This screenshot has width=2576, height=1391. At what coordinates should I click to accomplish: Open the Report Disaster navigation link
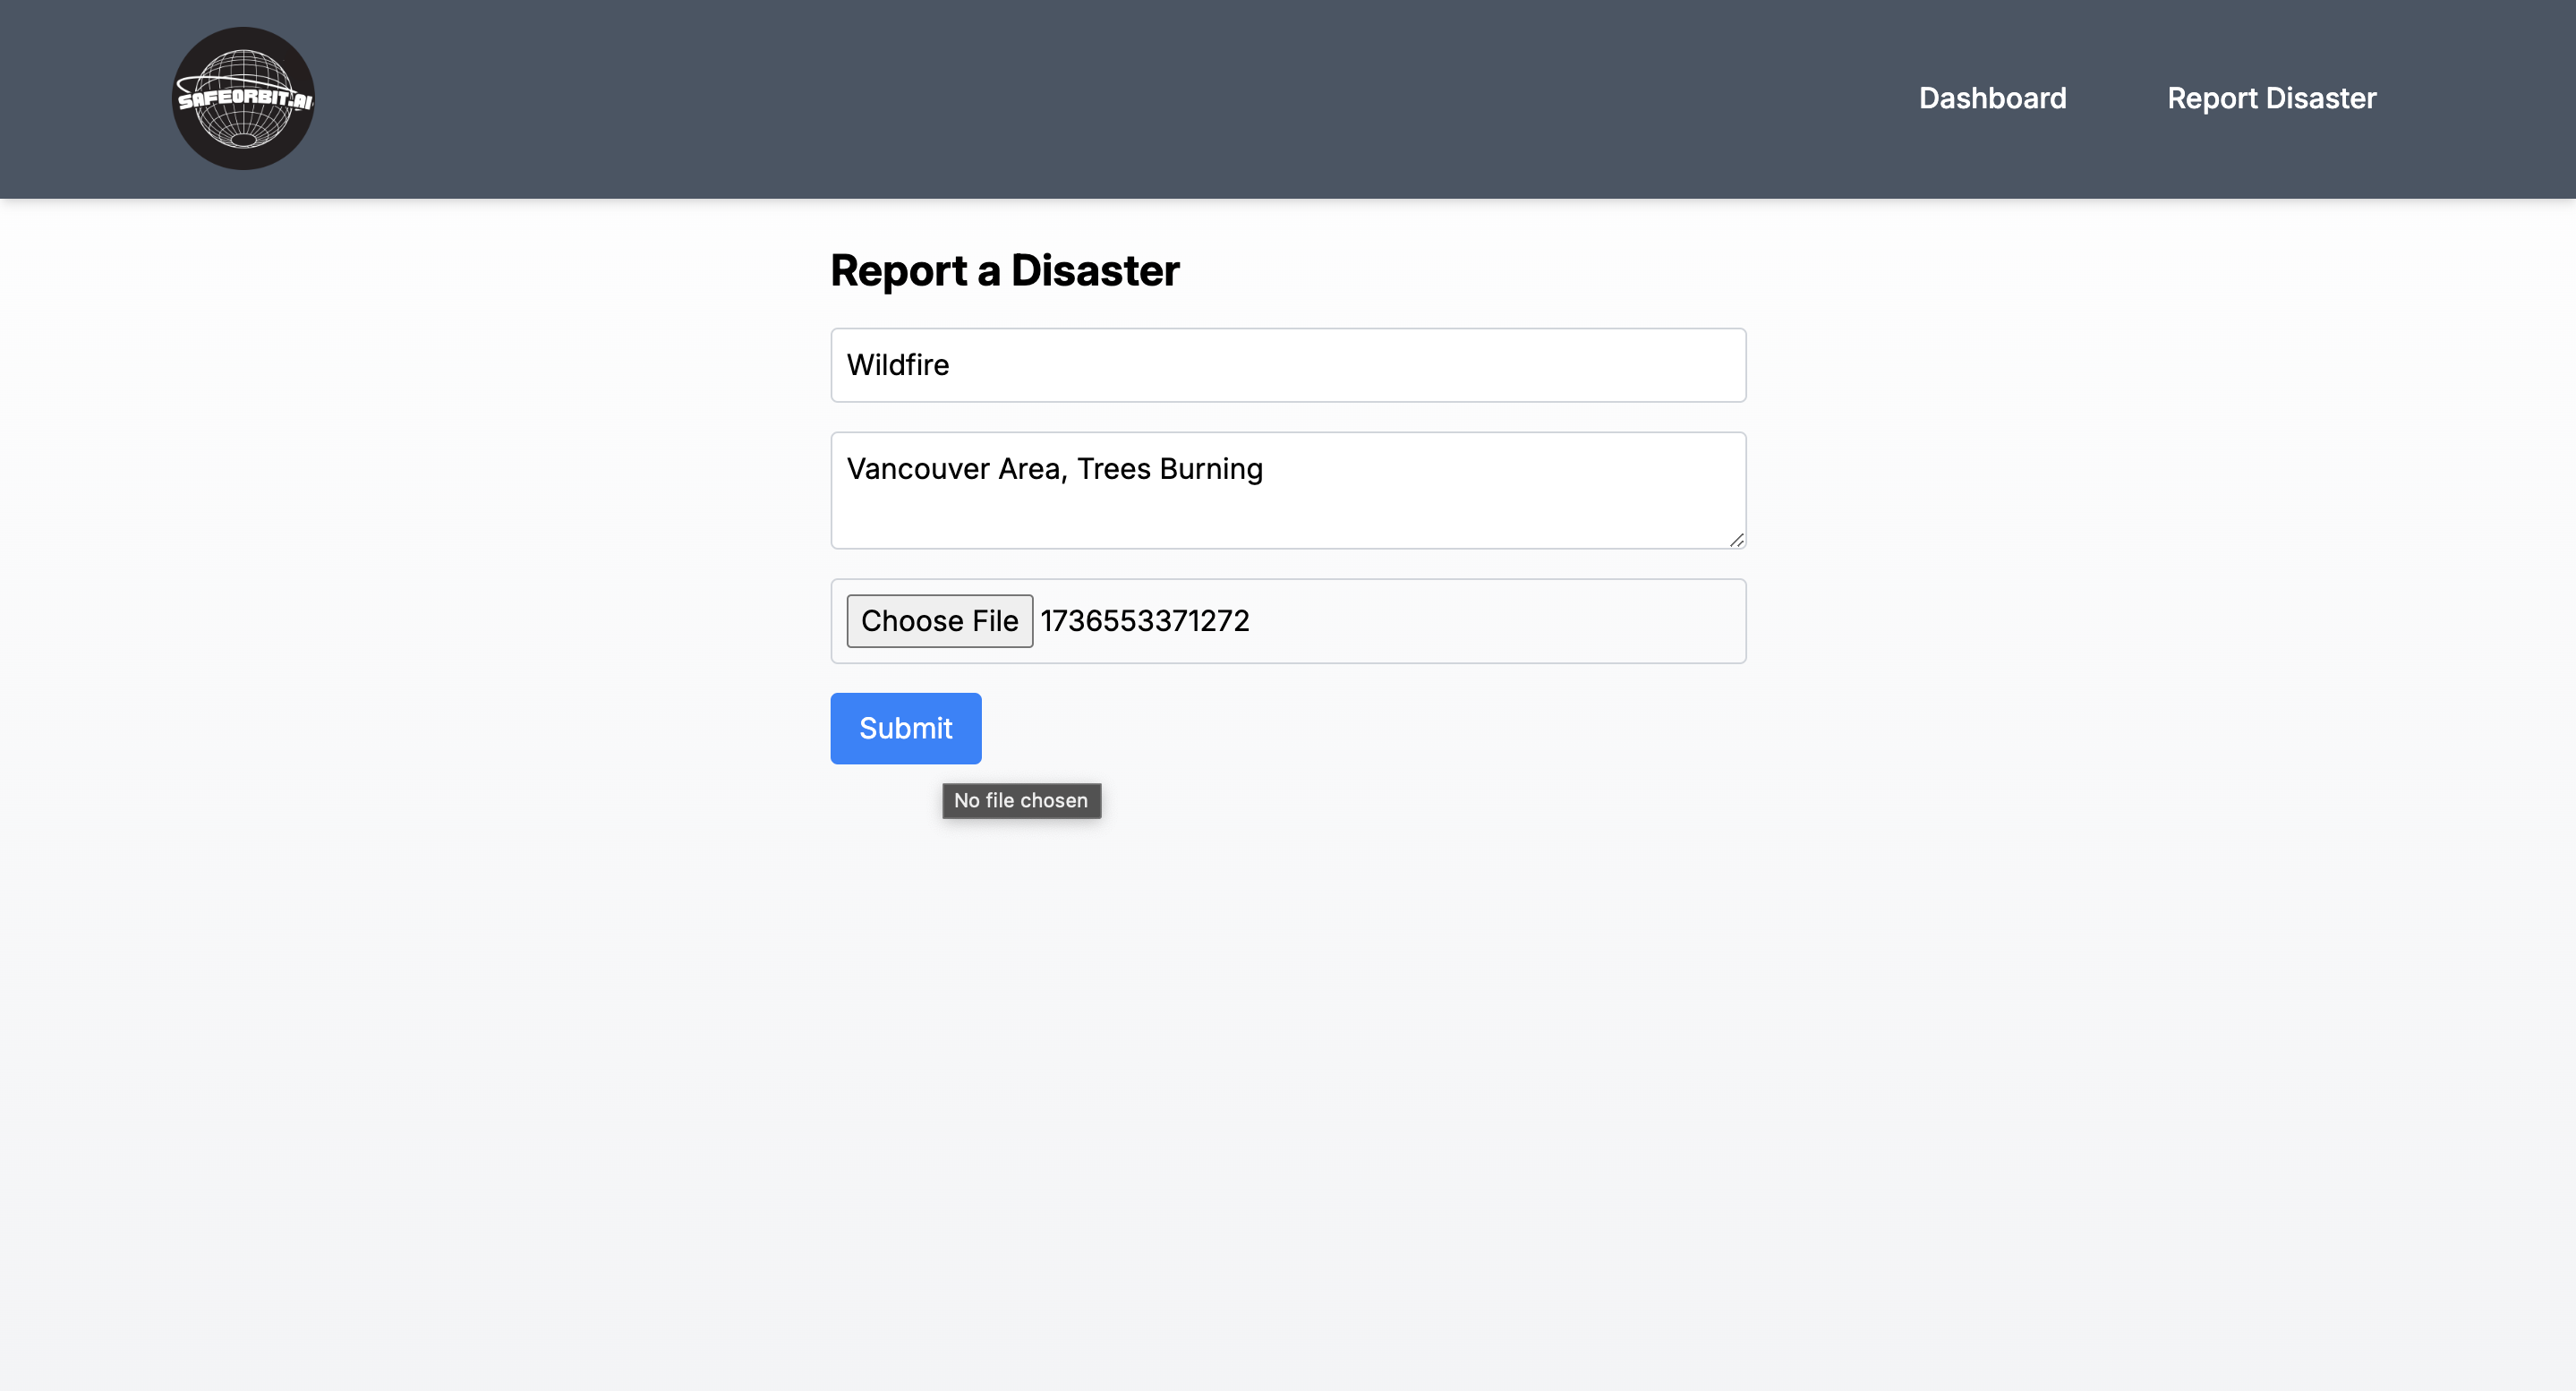2271,98
